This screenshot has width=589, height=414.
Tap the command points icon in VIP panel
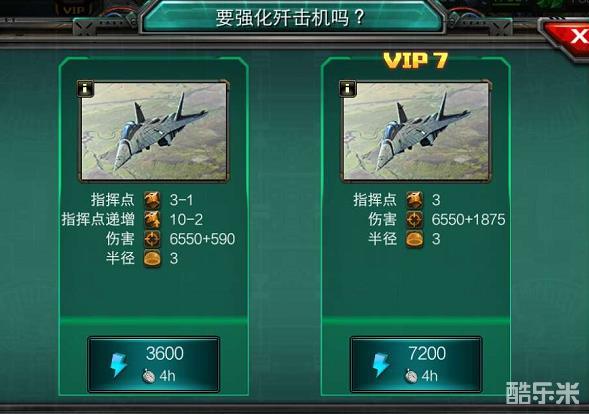coord(414,200)
